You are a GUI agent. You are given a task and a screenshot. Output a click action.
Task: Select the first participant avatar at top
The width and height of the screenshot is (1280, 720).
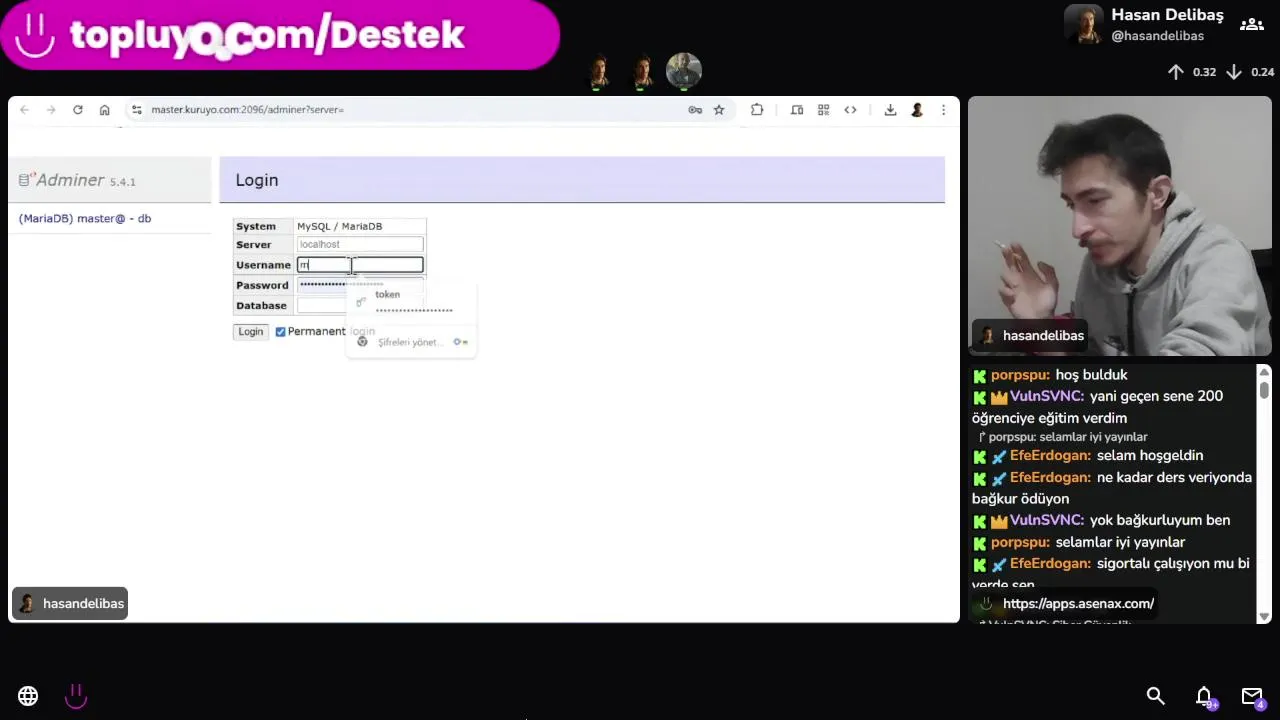click(598, 72)
